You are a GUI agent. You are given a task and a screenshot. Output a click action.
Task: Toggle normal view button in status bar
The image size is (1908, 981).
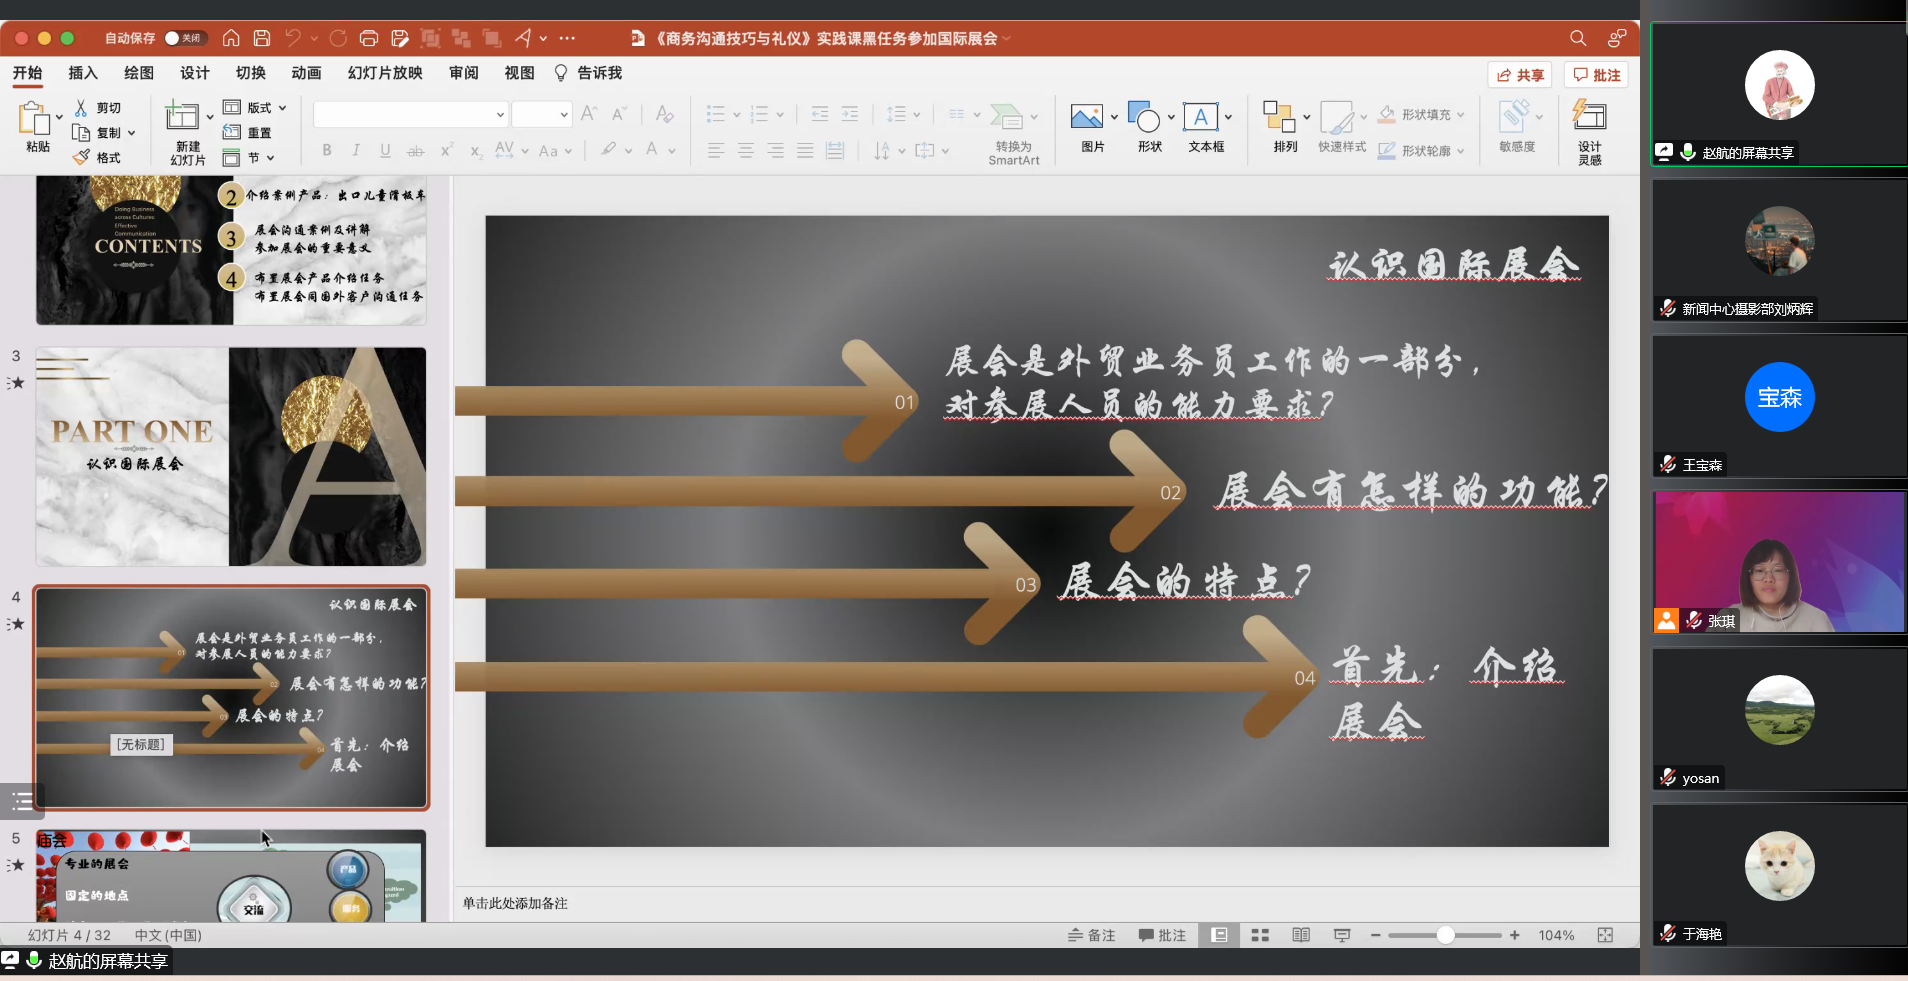point(1219,935)
